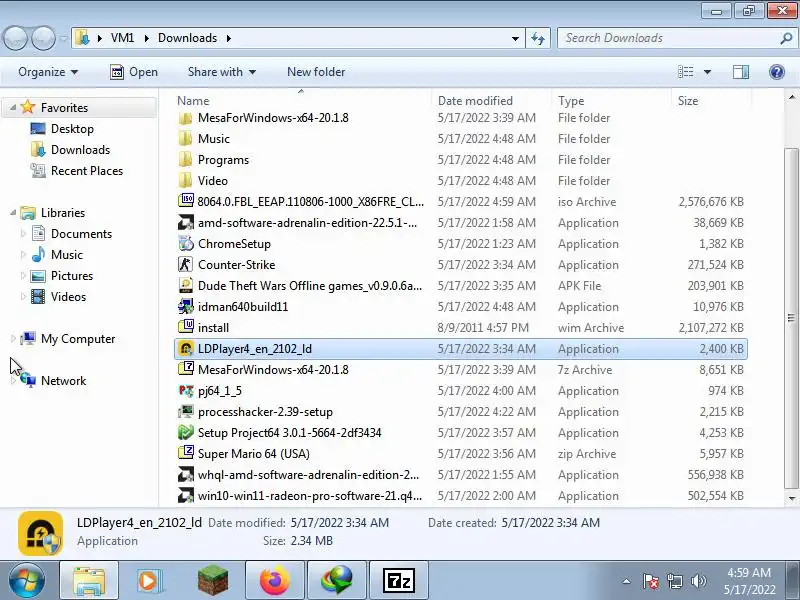Click the Search Downloads input field
800x600 pixels.
point(670,38)
